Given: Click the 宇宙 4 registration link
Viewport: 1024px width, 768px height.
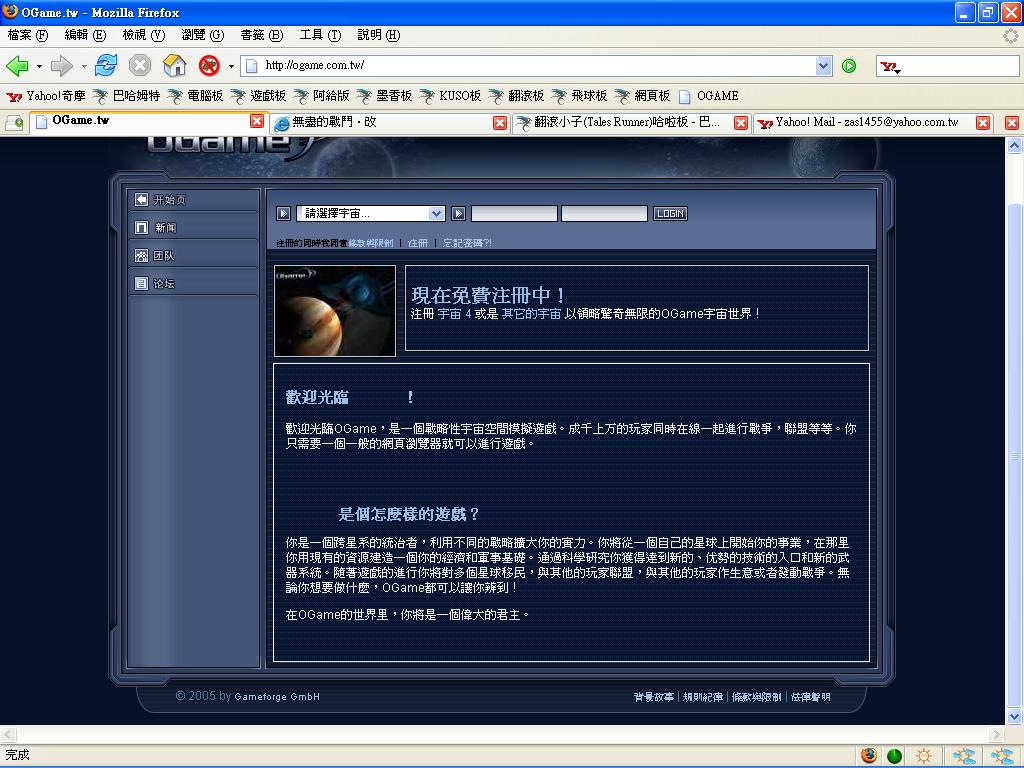Looking at the screenshot, I should [455, 313].
